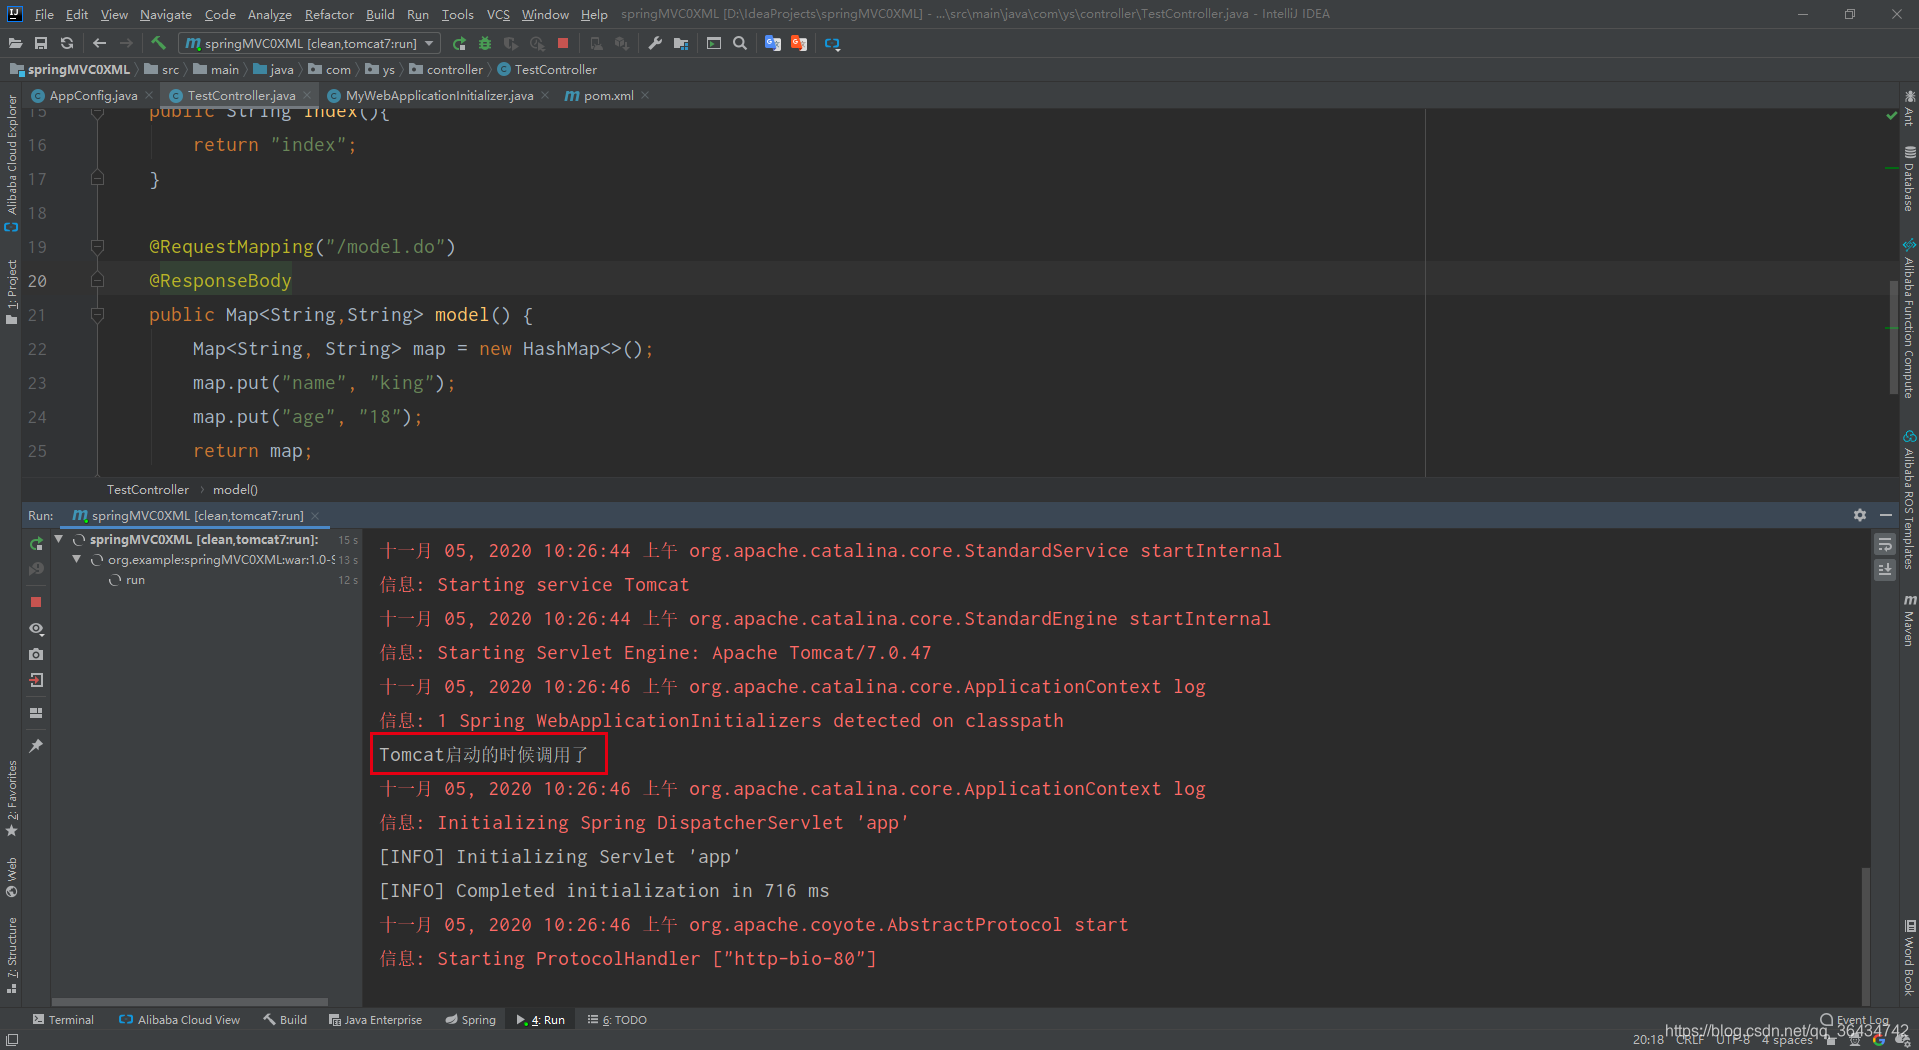
Task: Click the Alibaba Cloud toolbar icon
Action: point(832,43)
